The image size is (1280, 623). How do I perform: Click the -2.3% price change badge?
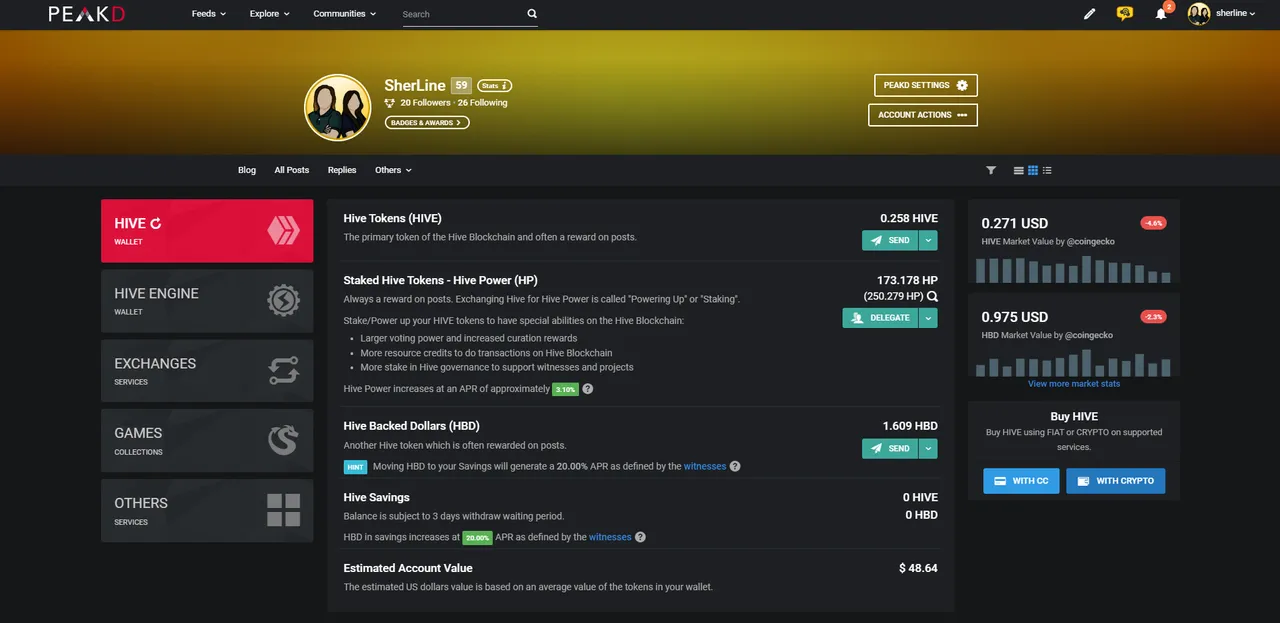pyautogui.click(x=1153, y=317)
